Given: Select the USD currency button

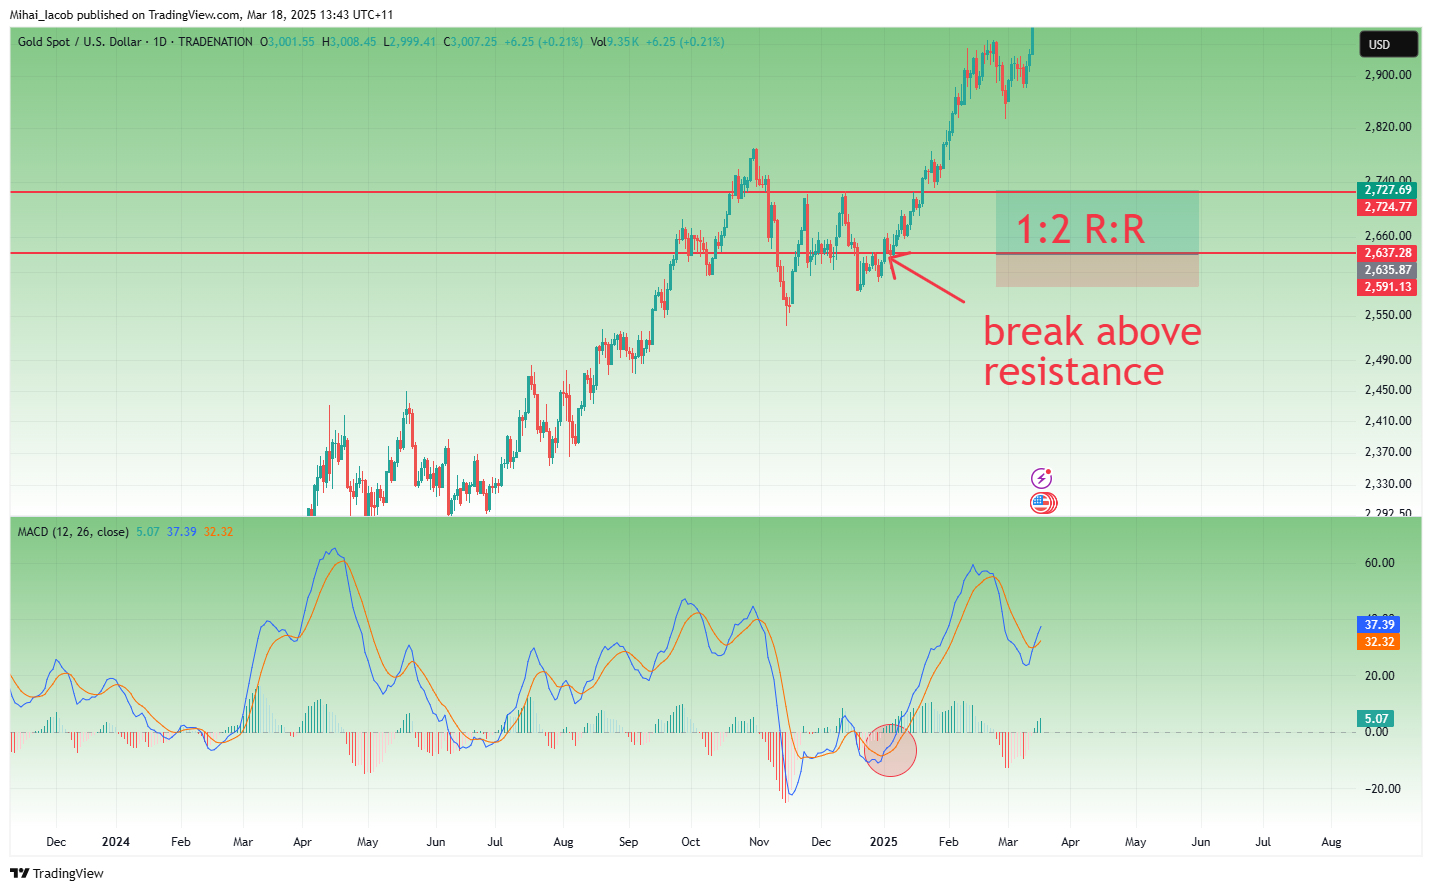Looking at the screenshot, I should coord(1387,44).
